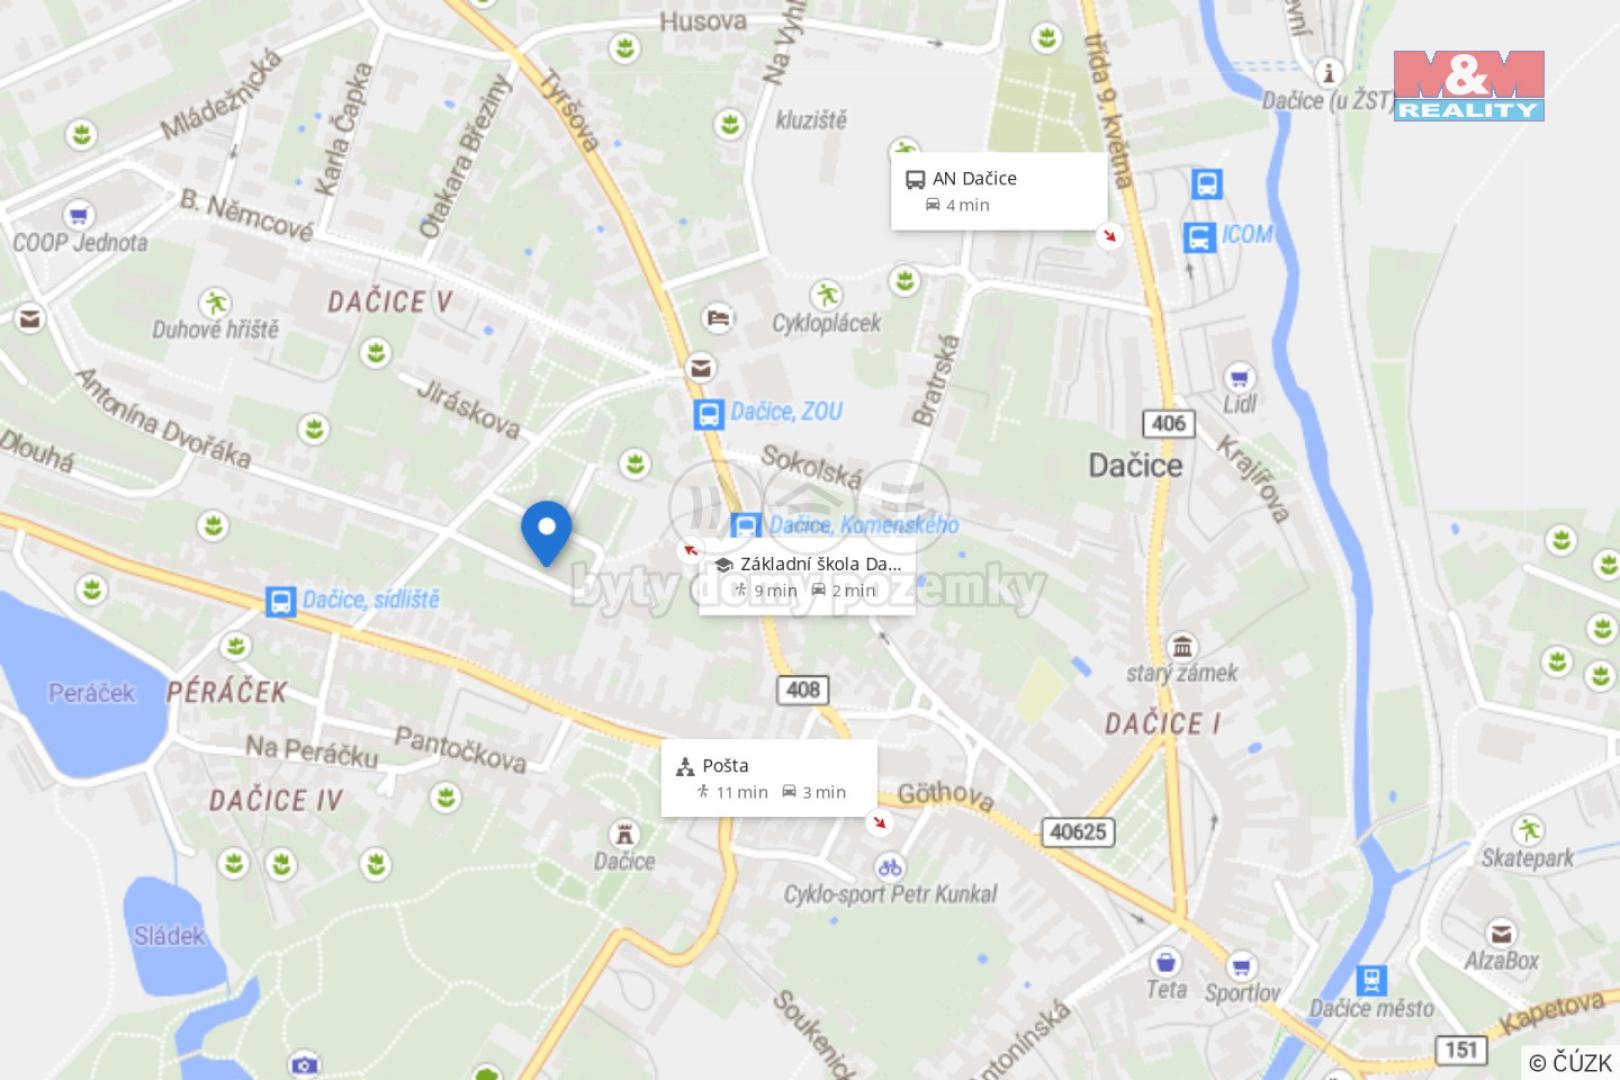Click the blue property location pin
Screen dimensions: 1620x1080
click(x=546, y=533)
